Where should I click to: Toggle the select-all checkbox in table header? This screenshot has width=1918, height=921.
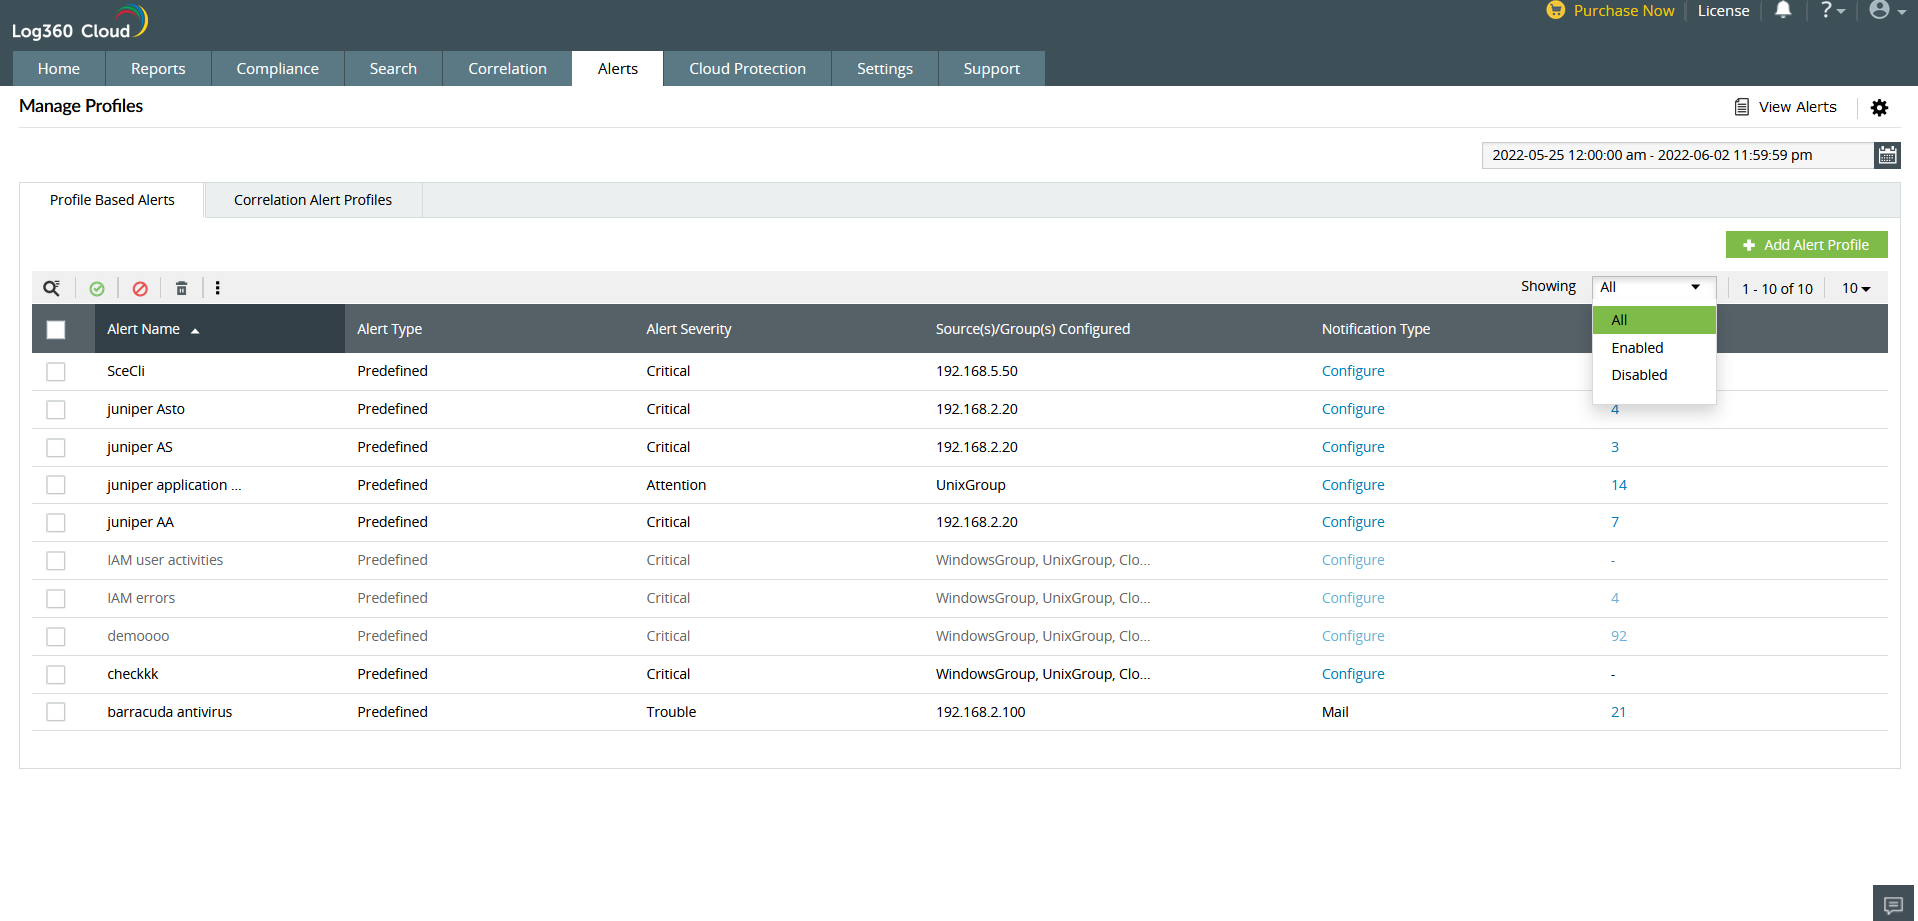pos(56,329)
